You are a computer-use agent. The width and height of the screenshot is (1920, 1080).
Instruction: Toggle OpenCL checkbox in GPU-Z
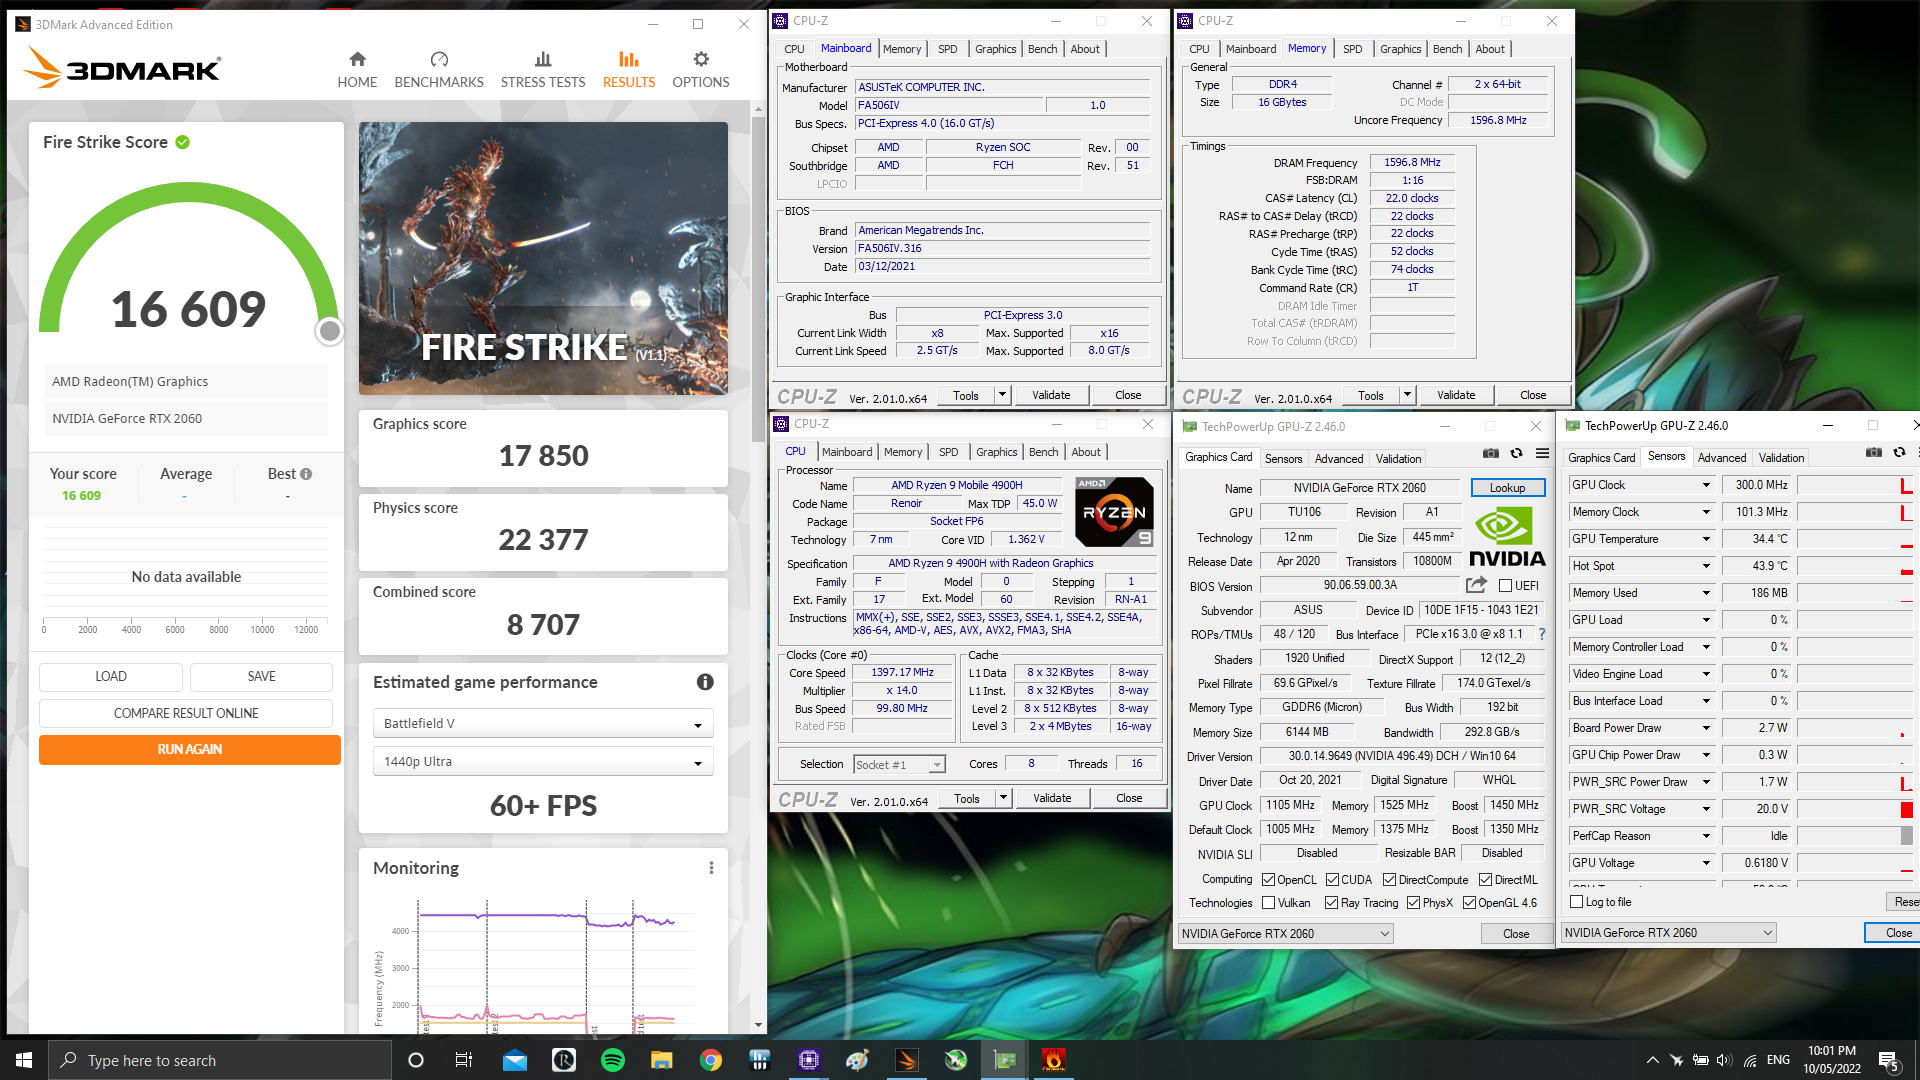(x=1268, y=880)
